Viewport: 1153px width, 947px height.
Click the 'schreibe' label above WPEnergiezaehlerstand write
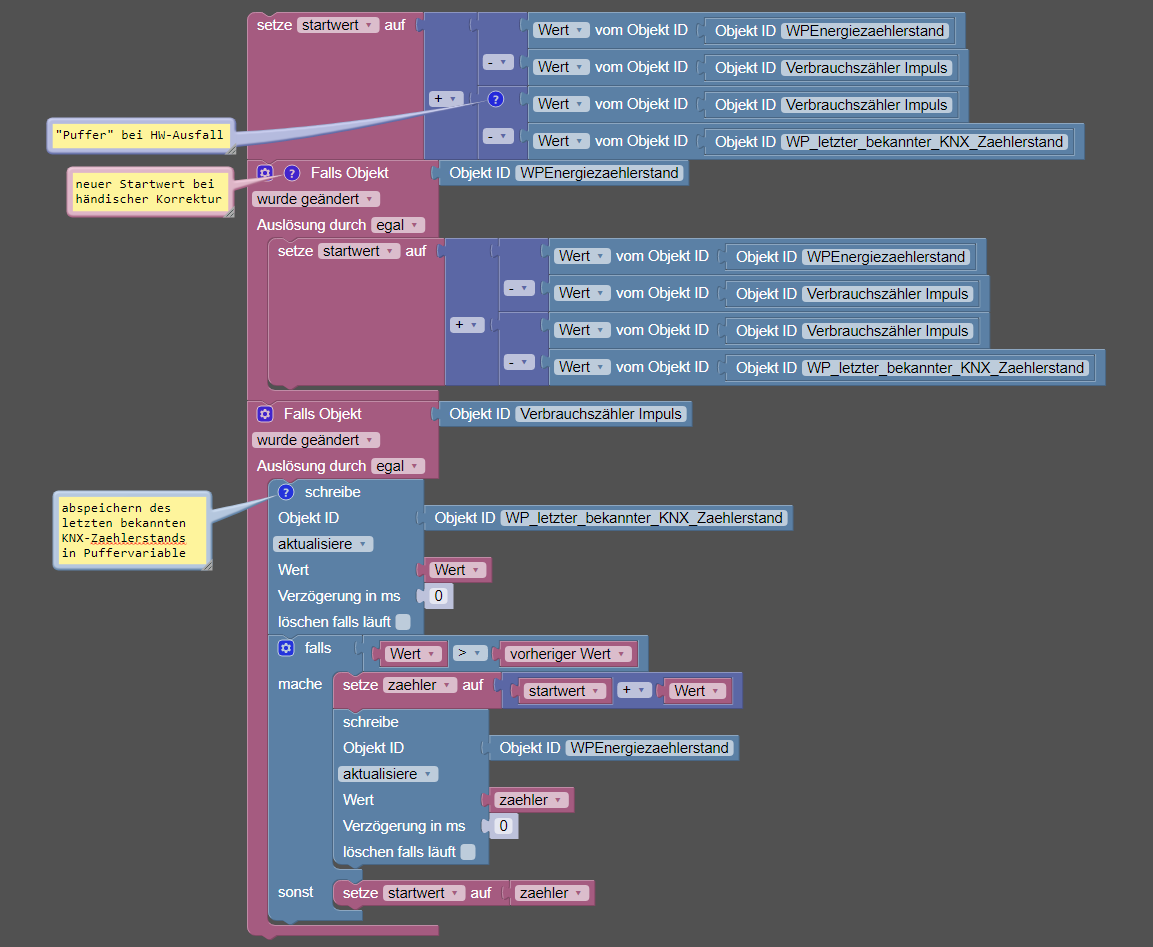(x=371, y=722)
